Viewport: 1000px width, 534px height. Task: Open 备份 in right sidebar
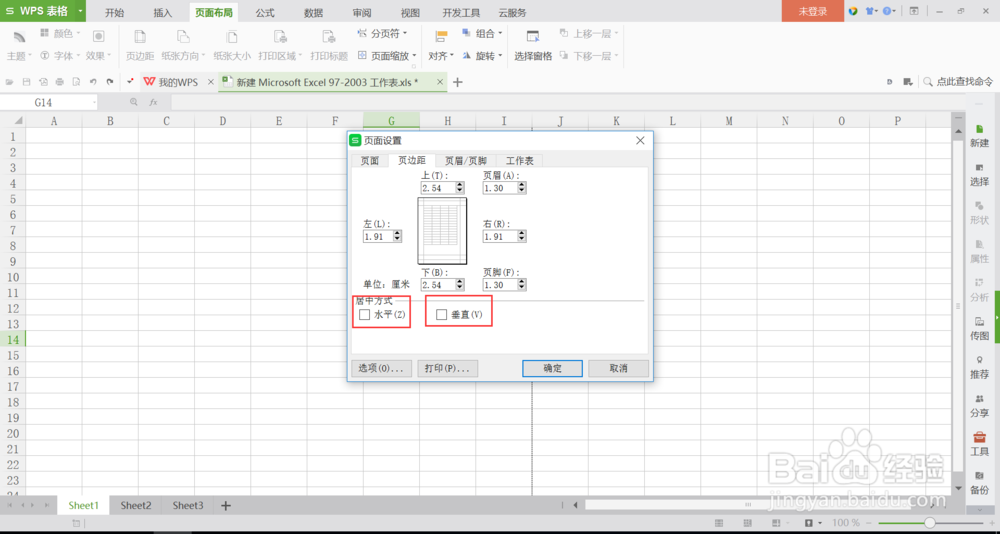click(x=980, y=482)
